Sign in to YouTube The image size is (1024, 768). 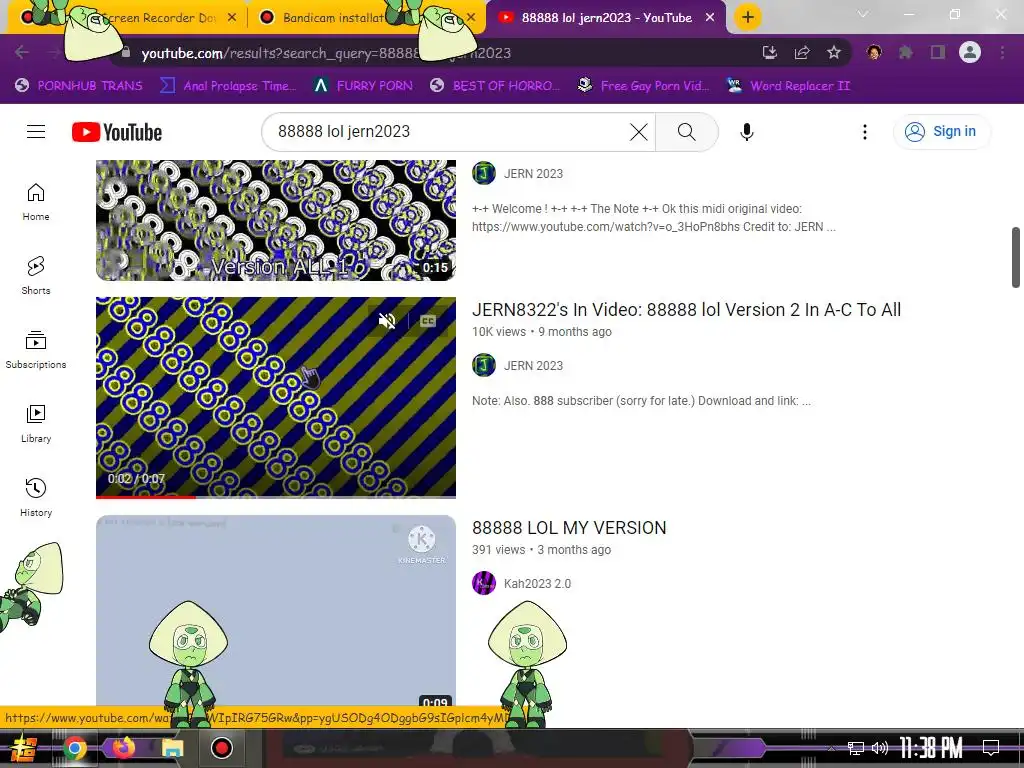[x=940, y=131]
